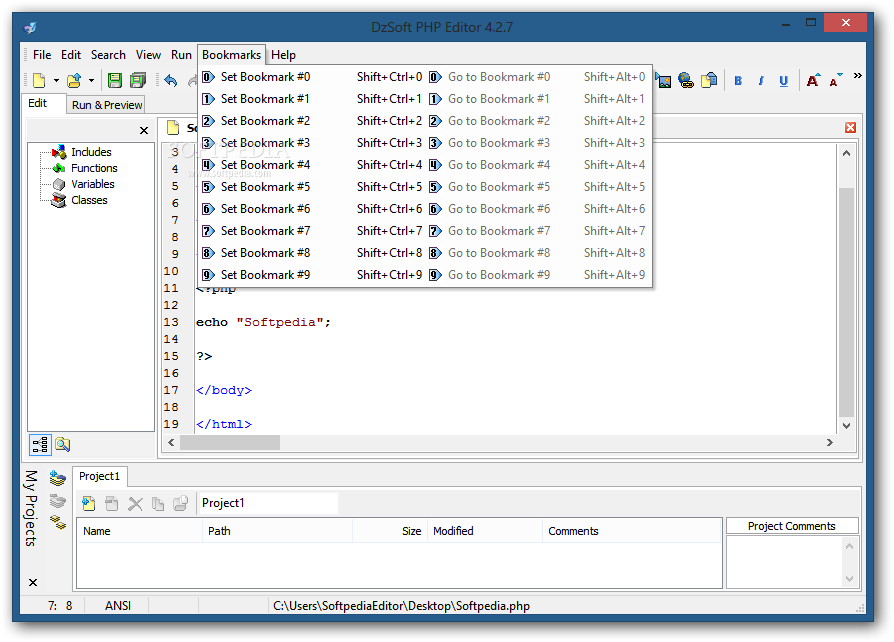Image resolution: width=894 pixels, height=642 pixels.
Task: Click the Decrease font size icon
Action: 835,80
